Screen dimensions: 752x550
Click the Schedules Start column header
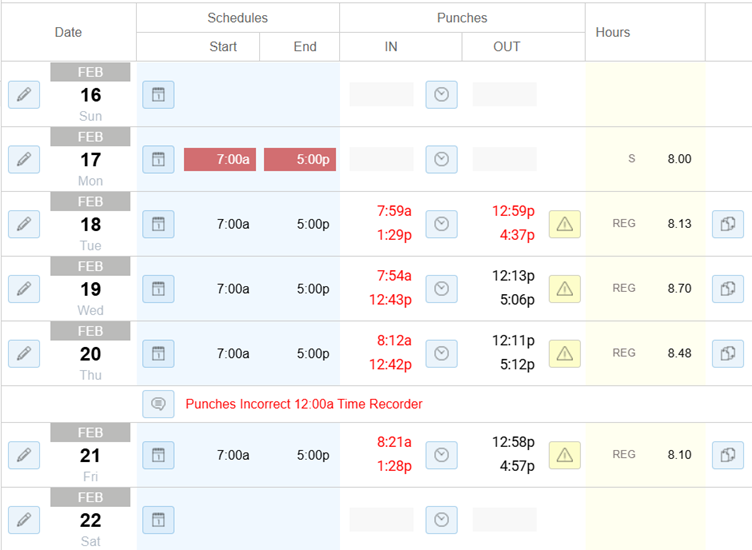[223, 47]
